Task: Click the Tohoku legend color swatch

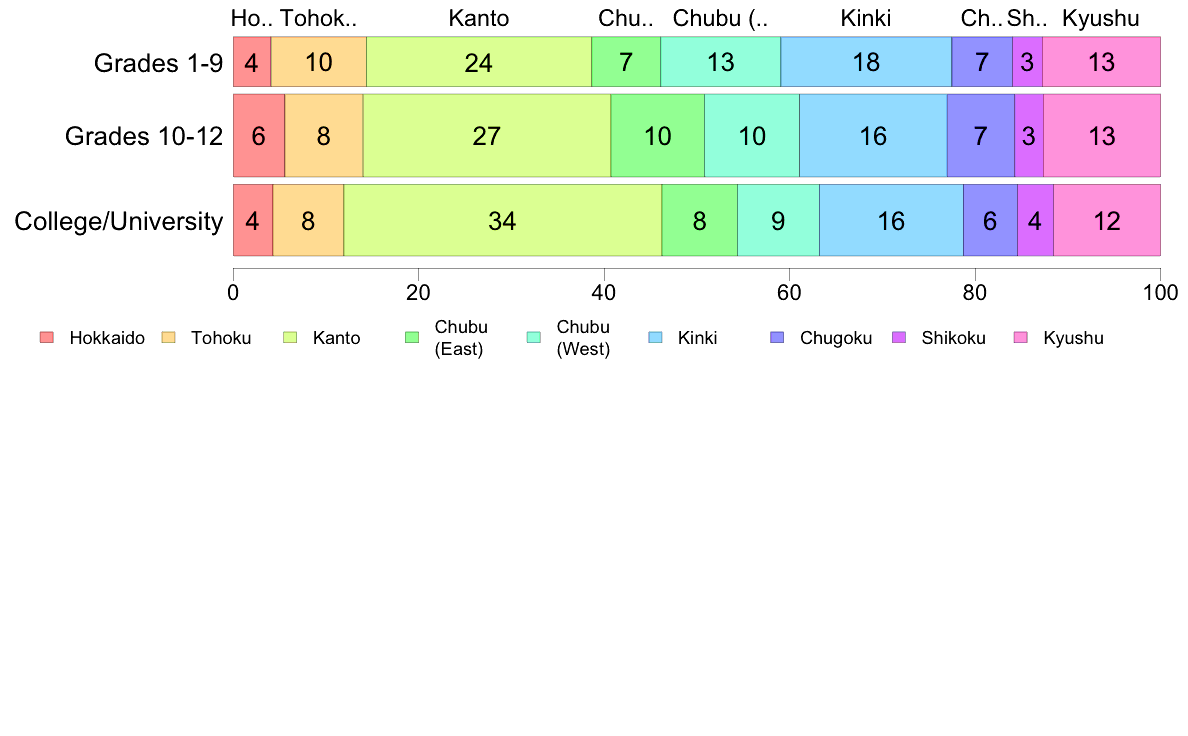Action: (x=168, y=337)
